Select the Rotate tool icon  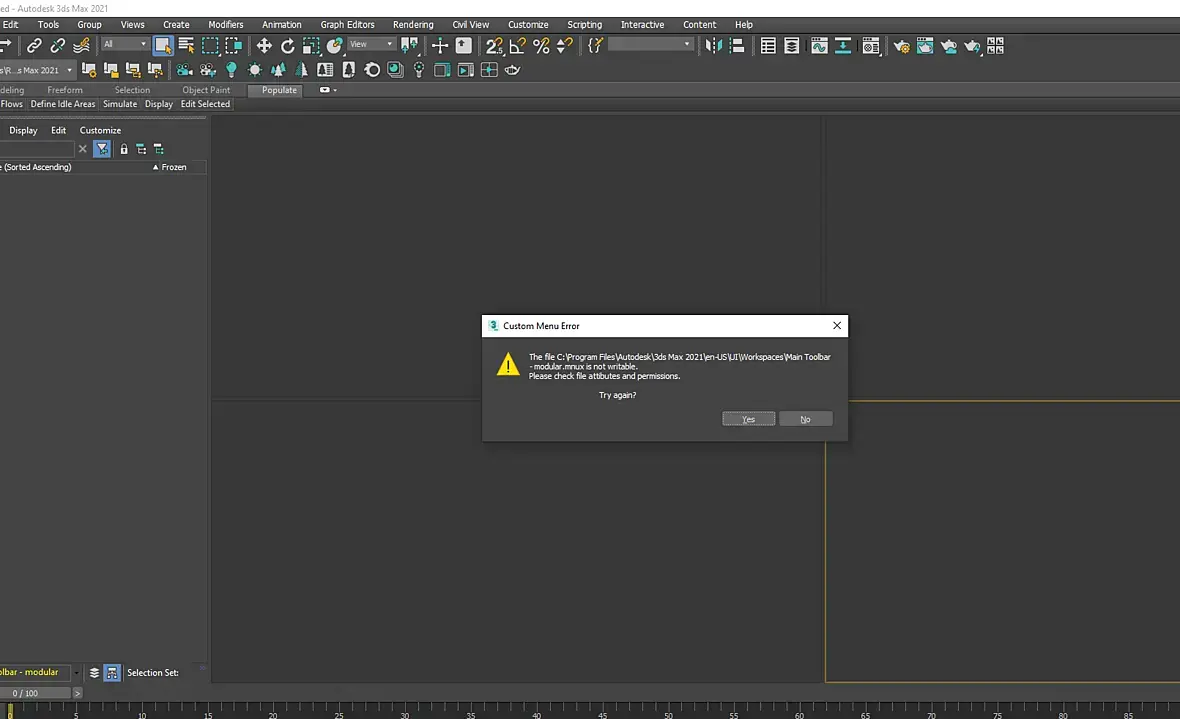click(287, 46)
